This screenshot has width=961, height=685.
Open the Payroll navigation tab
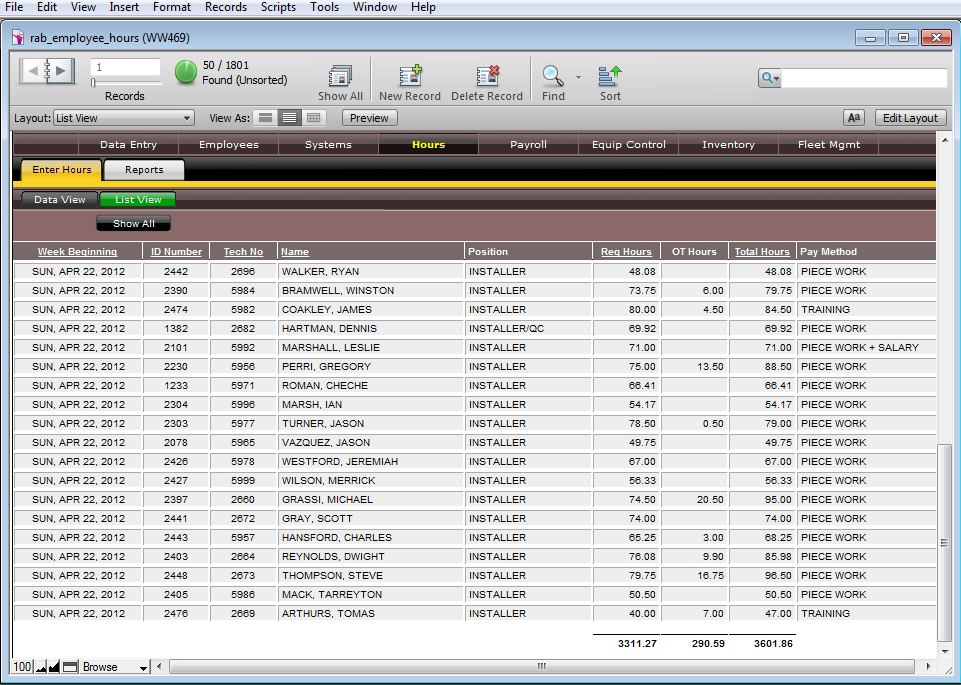[x=528, y=145]
